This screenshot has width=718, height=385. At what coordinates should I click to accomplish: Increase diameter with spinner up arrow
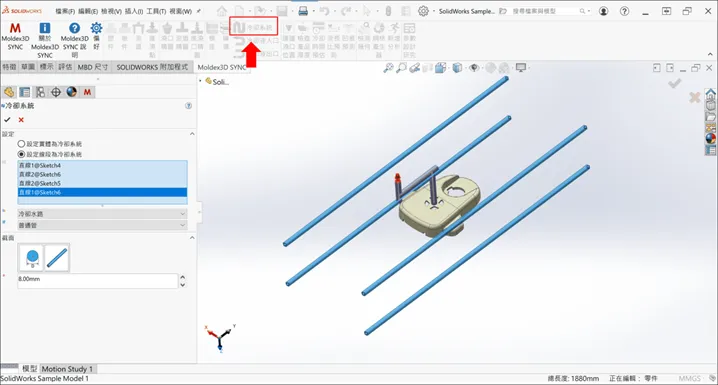pyautogui.click(x=183, y=277)
